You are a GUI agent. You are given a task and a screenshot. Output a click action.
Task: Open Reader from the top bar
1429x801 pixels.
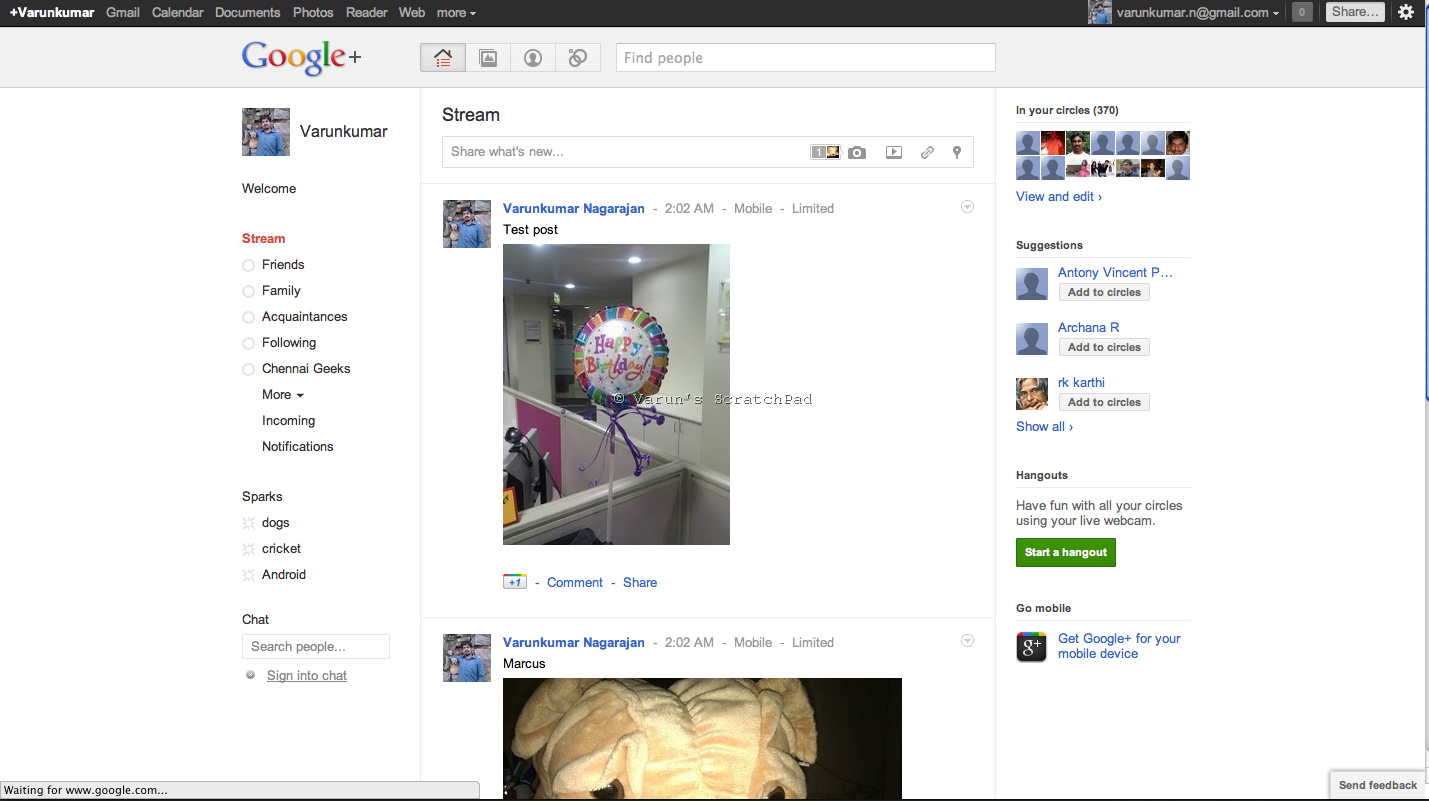[x=366, y=13]
